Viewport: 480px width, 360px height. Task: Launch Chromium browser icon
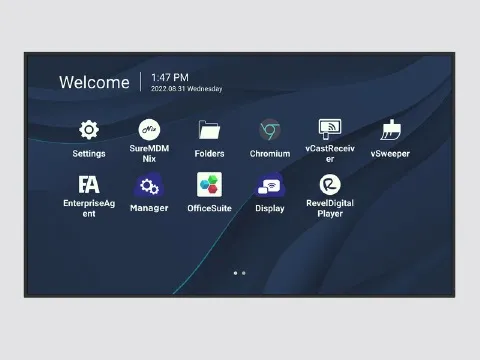click(x=270, y=129)
